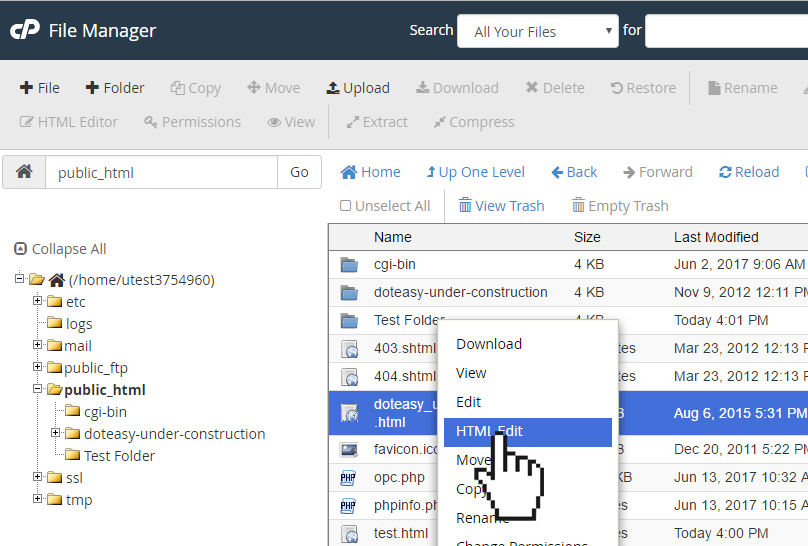Create a new file with File button
The image size is (808, 546).
(x=40, y=88)
